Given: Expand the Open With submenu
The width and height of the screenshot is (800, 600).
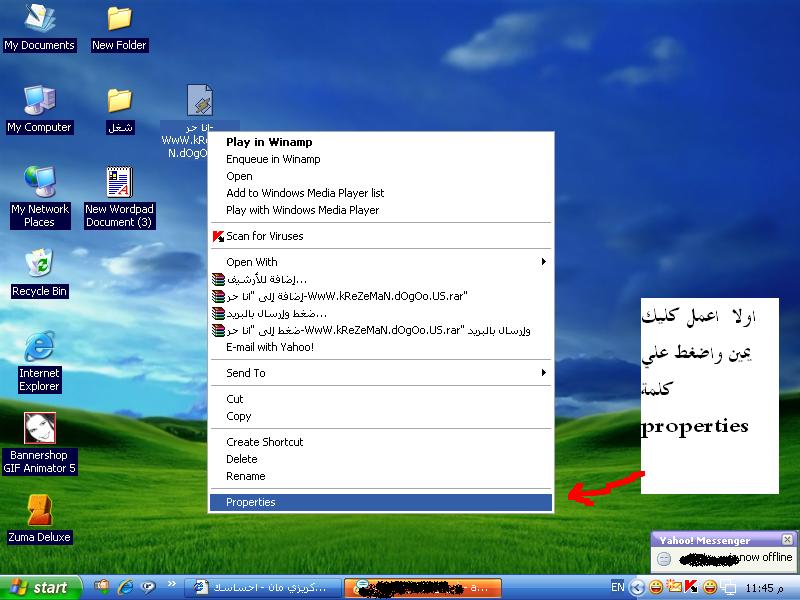Looking at the screenshot, I should [x=381, y=262].
